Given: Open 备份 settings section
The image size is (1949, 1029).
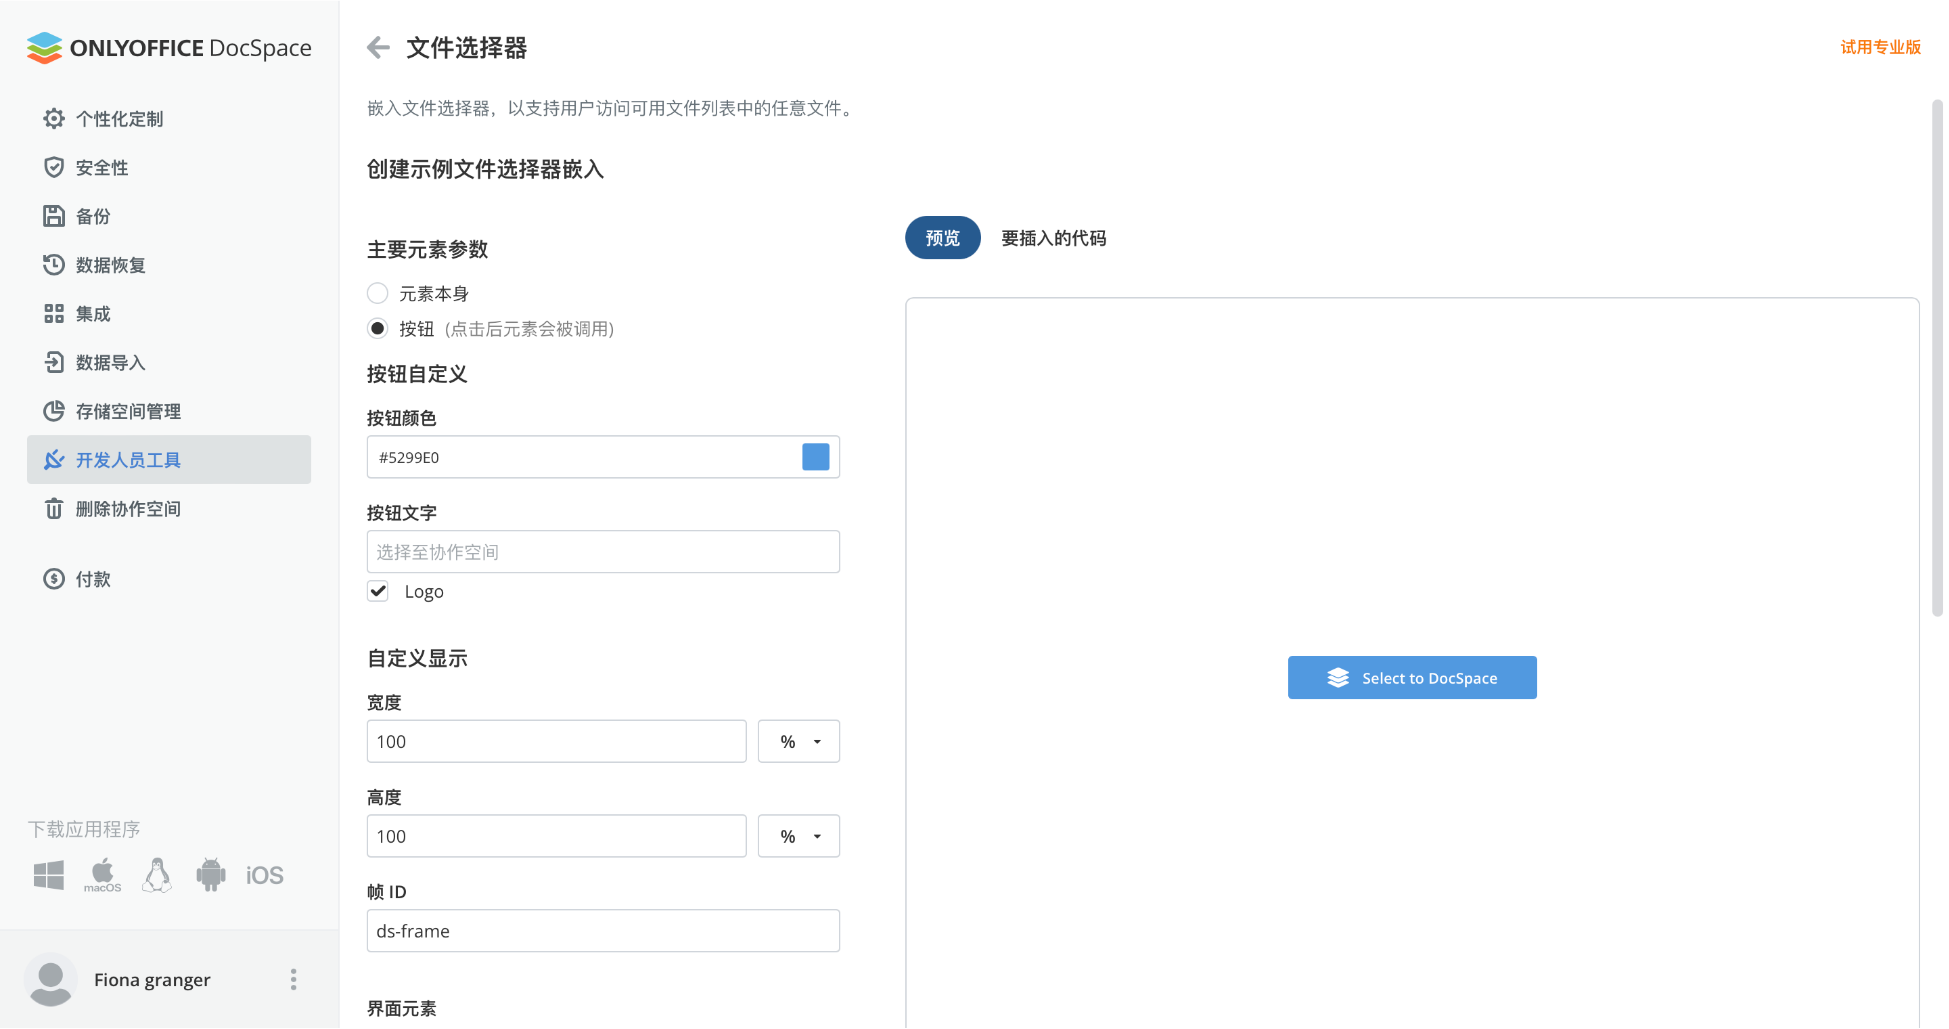Looking at the screenshot, I should (169, 216).
